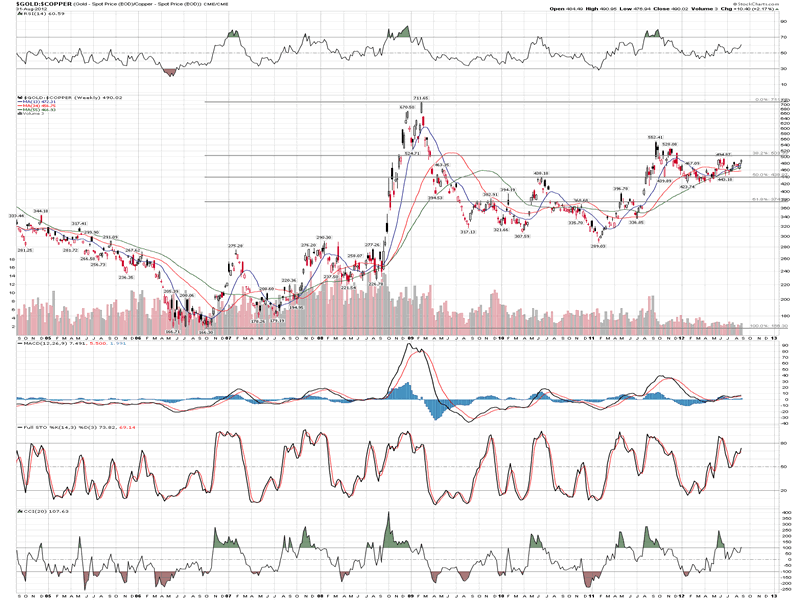Click the 336.85 price label
Viewport: 800px width, 600px height.
pyautogui.click(x=636, y=222)
